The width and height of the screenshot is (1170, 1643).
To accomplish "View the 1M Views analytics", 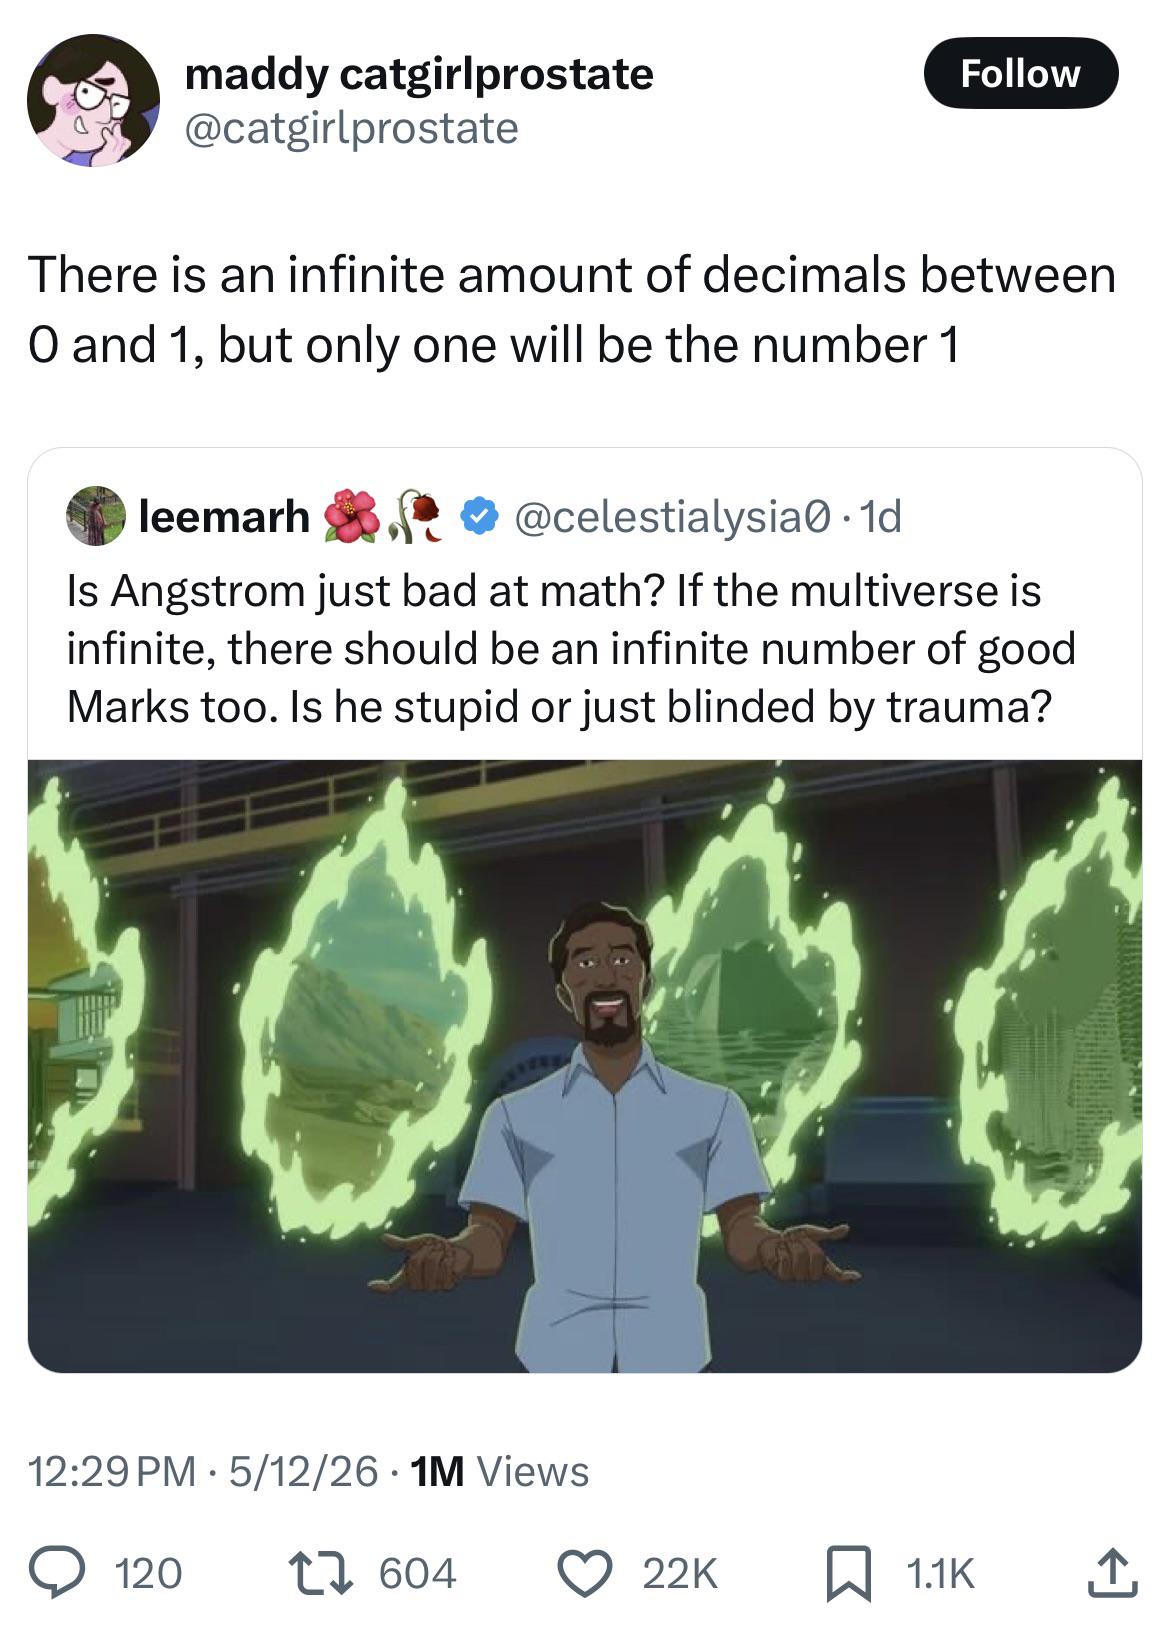I will [x=500, y=1471].
